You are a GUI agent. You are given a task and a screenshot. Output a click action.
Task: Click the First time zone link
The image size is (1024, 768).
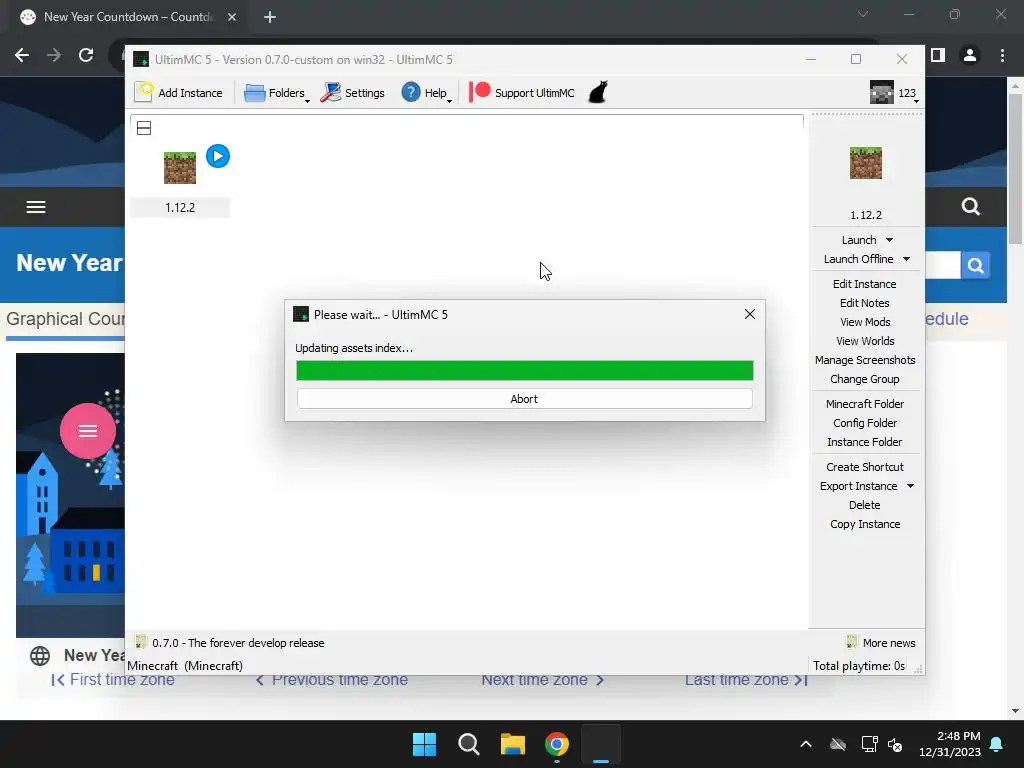[x=113, y=679]
